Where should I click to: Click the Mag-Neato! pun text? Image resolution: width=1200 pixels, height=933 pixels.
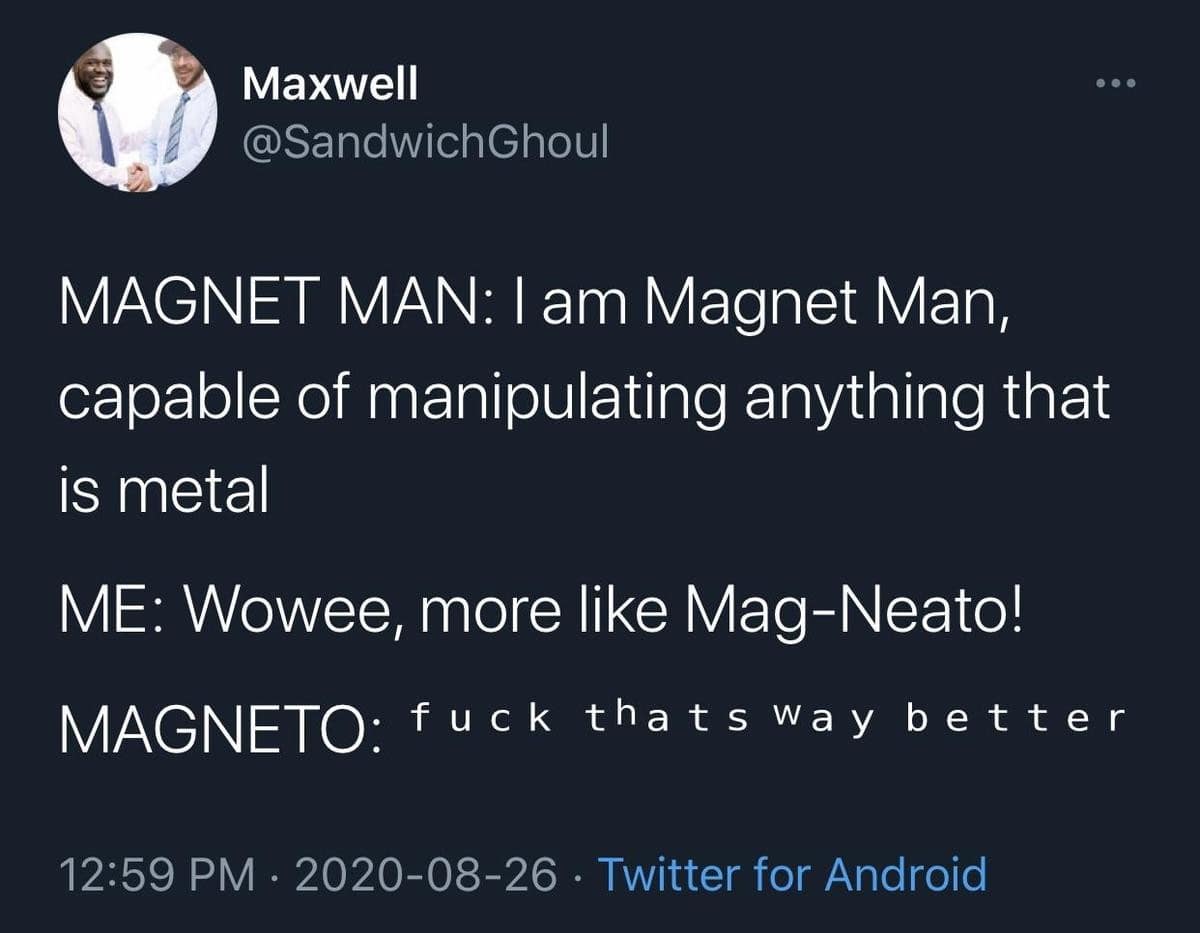tap(854, 612)
